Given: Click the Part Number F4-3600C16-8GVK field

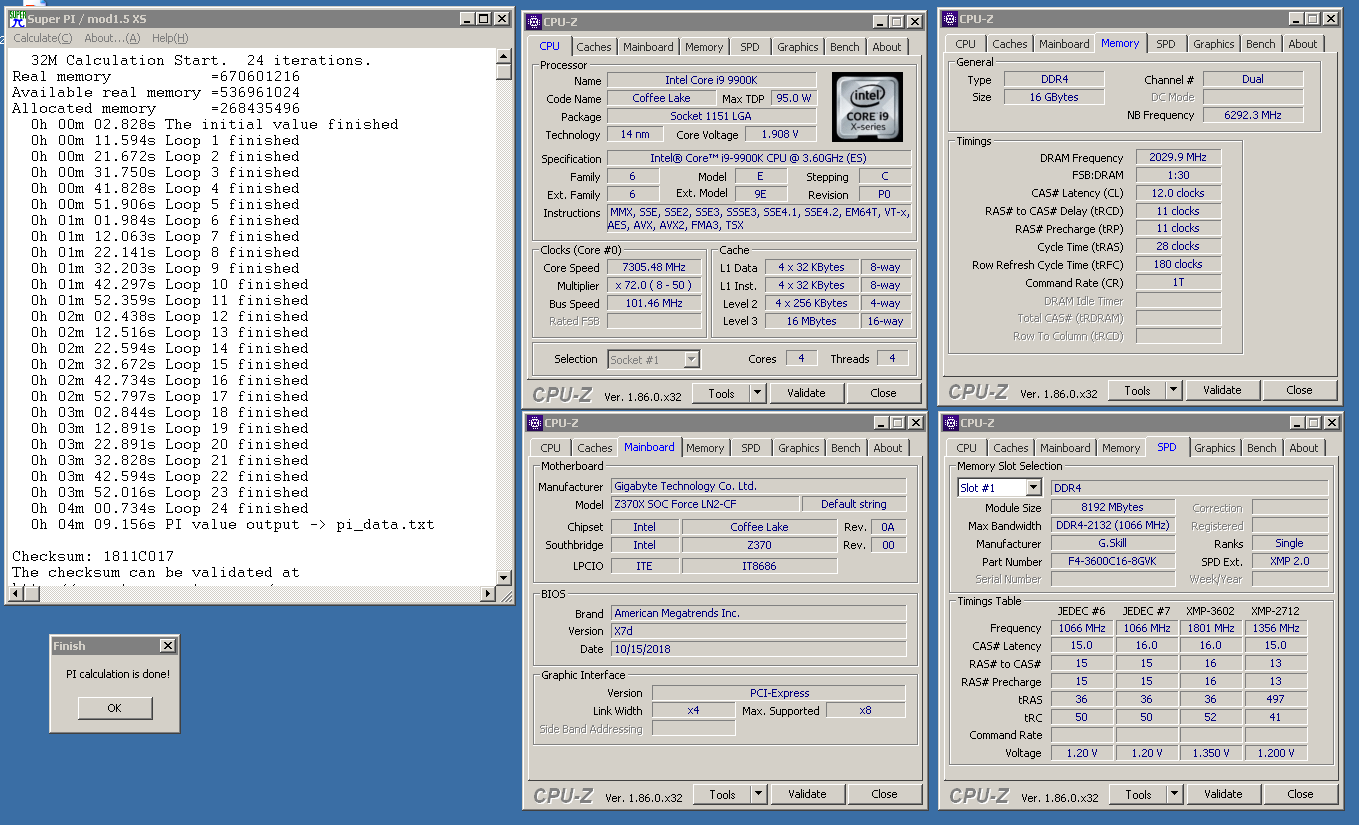Looking at the screenshot, I should (1112, 562).
